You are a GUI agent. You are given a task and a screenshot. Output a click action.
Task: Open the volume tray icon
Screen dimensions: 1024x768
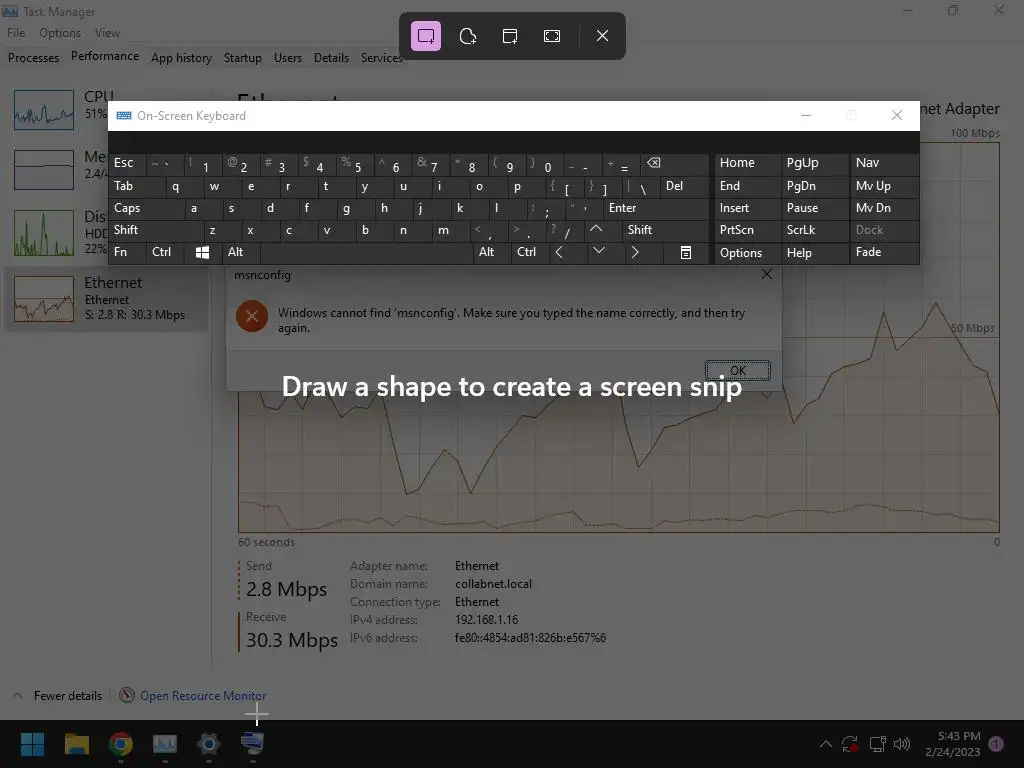[x=902, y=744]
